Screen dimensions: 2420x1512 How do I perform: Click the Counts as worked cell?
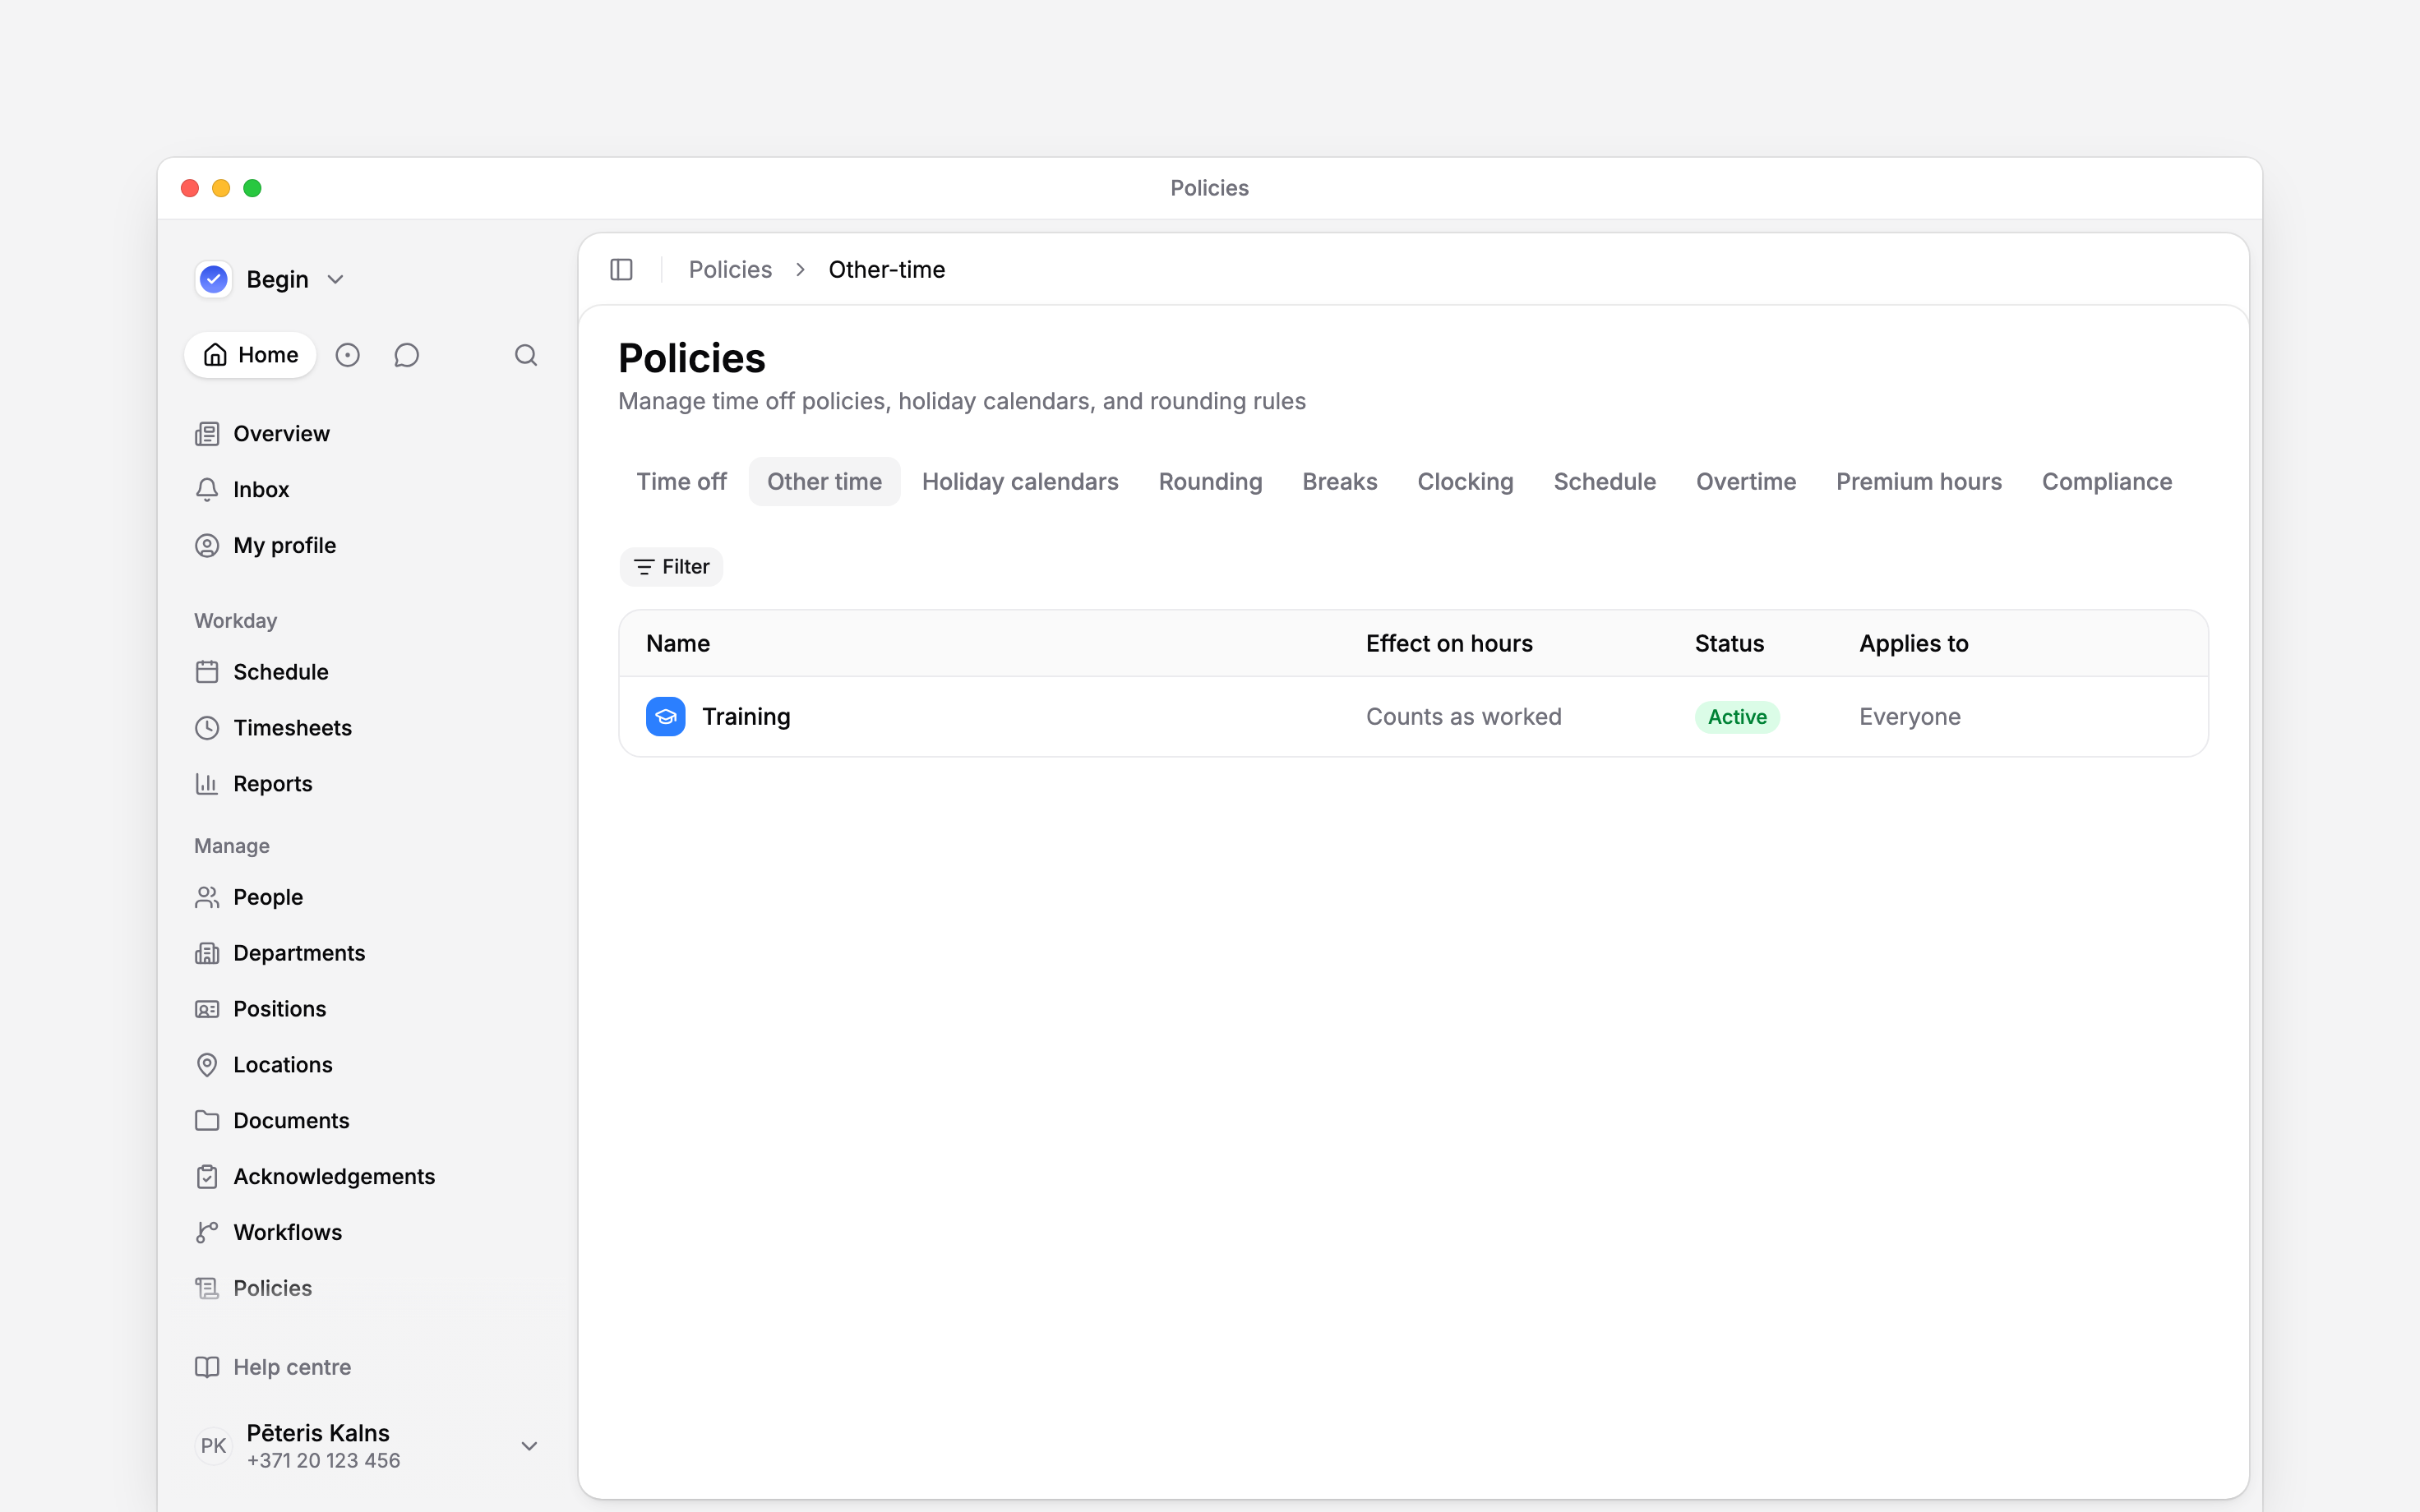(1463, 717)
